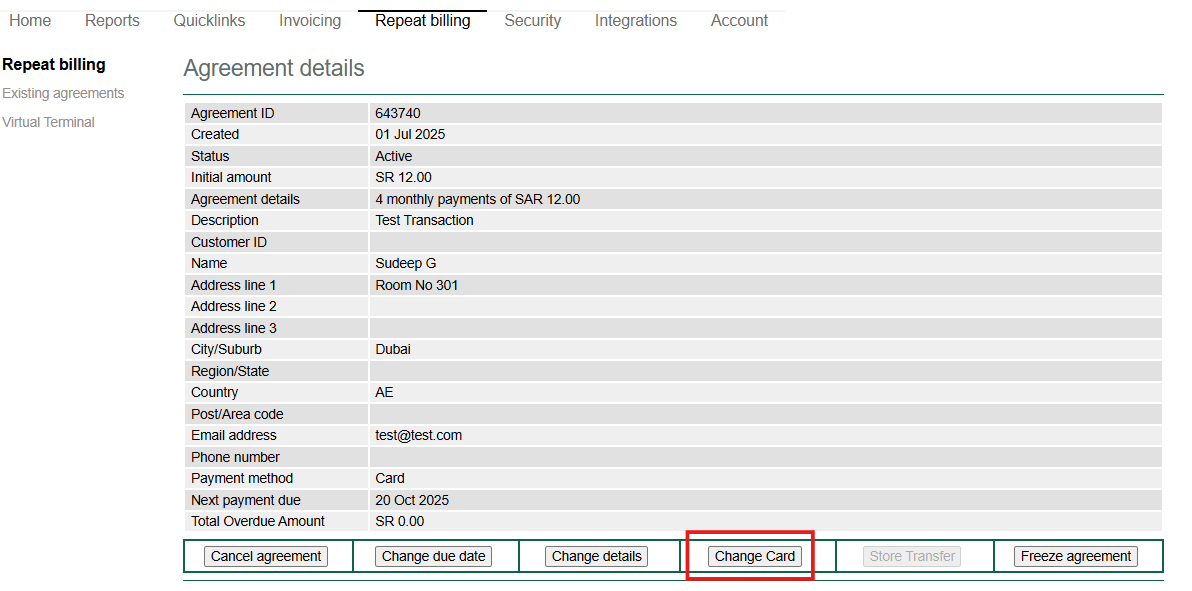
Task: Click the Agreement ID value 643740
Action: (398, 113)
